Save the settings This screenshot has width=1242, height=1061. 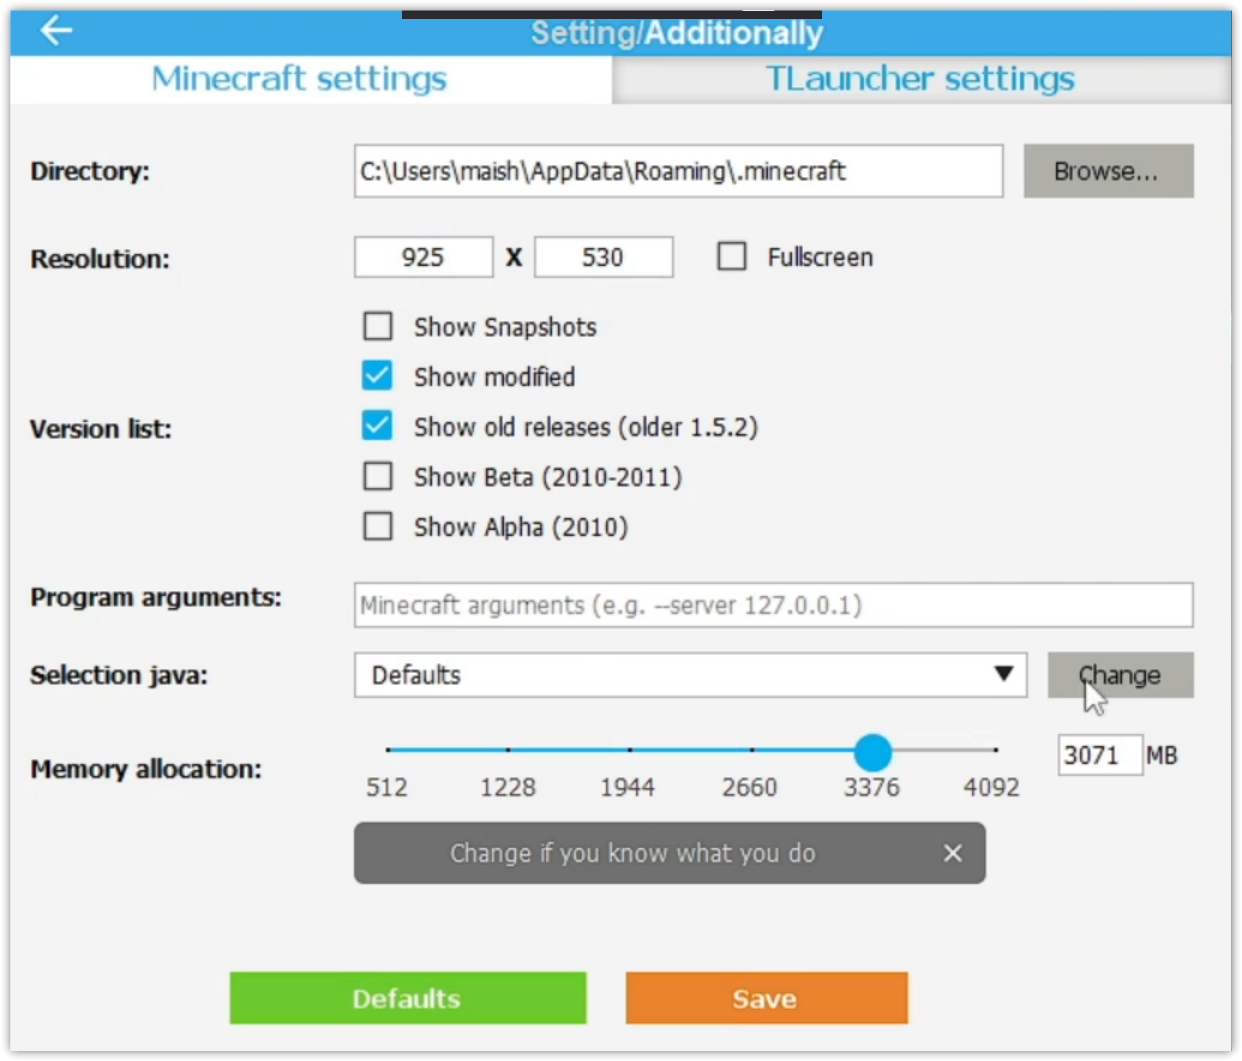[766, 998]
